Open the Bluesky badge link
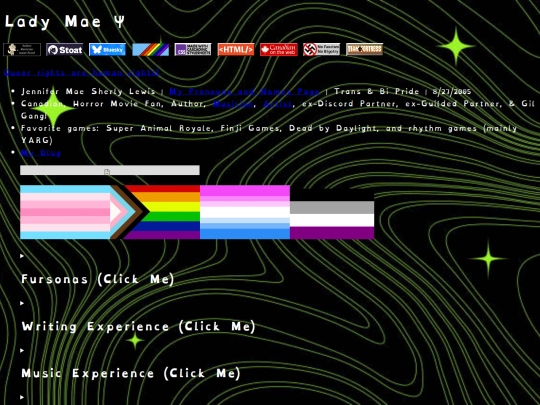Viewport: 540px width, 405px height. click(x=107, y=50)
